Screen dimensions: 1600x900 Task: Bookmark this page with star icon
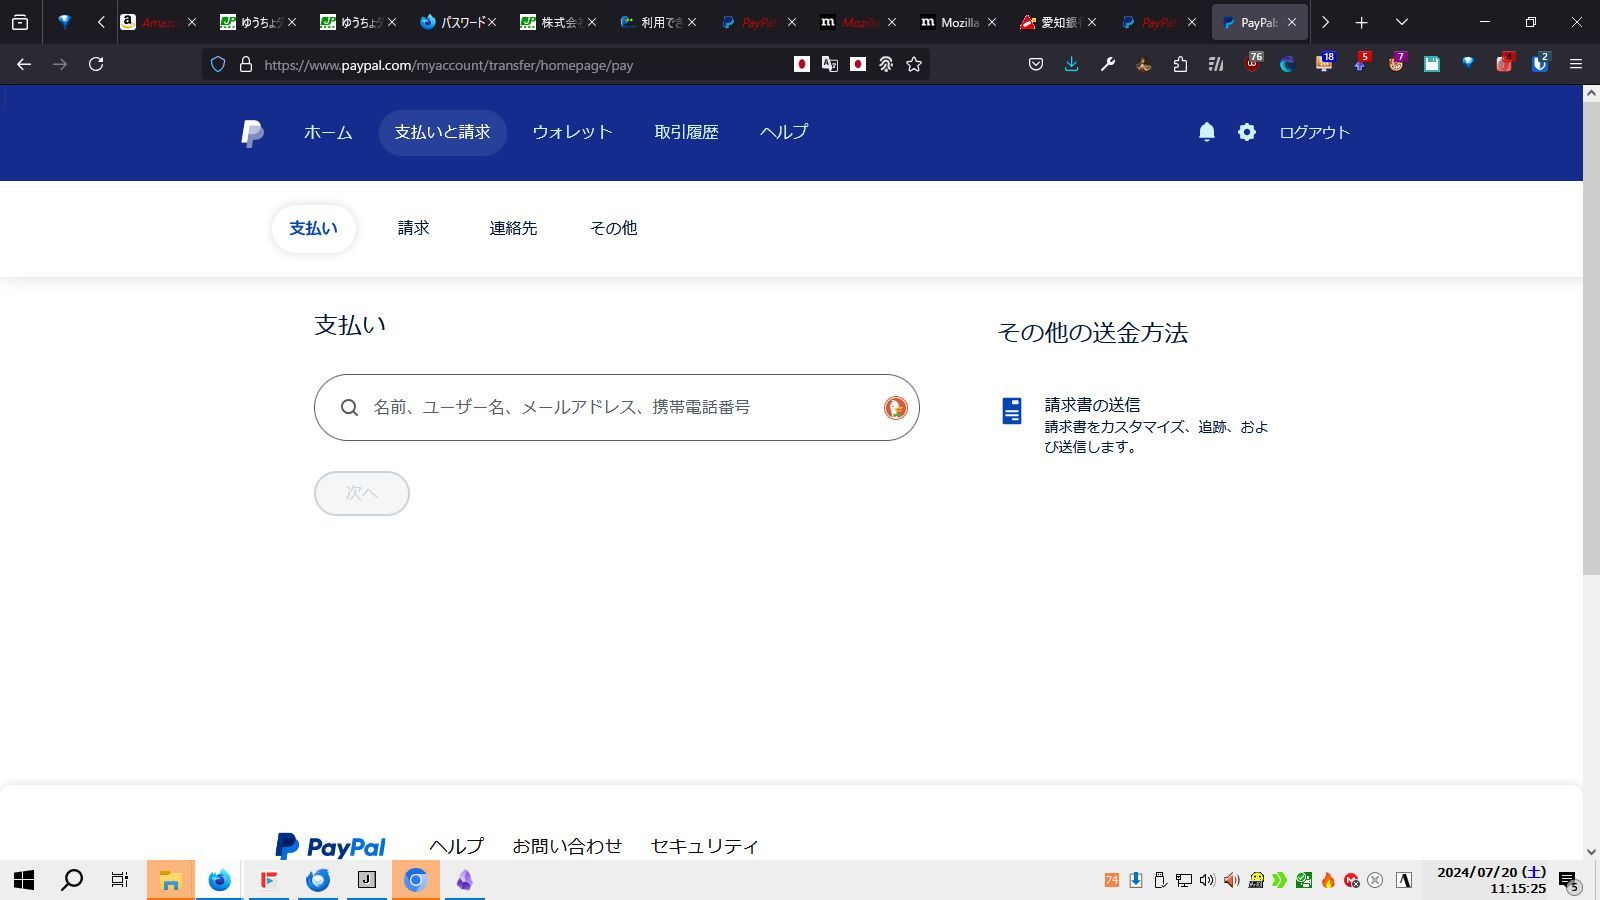point(914,64)
